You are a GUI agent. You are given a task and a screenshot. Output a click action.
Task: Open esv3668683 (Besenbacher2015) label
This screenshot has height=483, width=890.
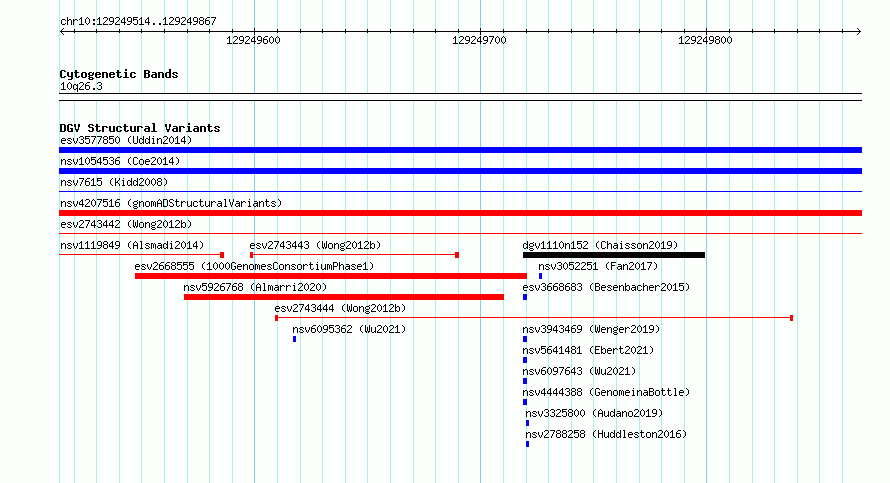point(606,287)
